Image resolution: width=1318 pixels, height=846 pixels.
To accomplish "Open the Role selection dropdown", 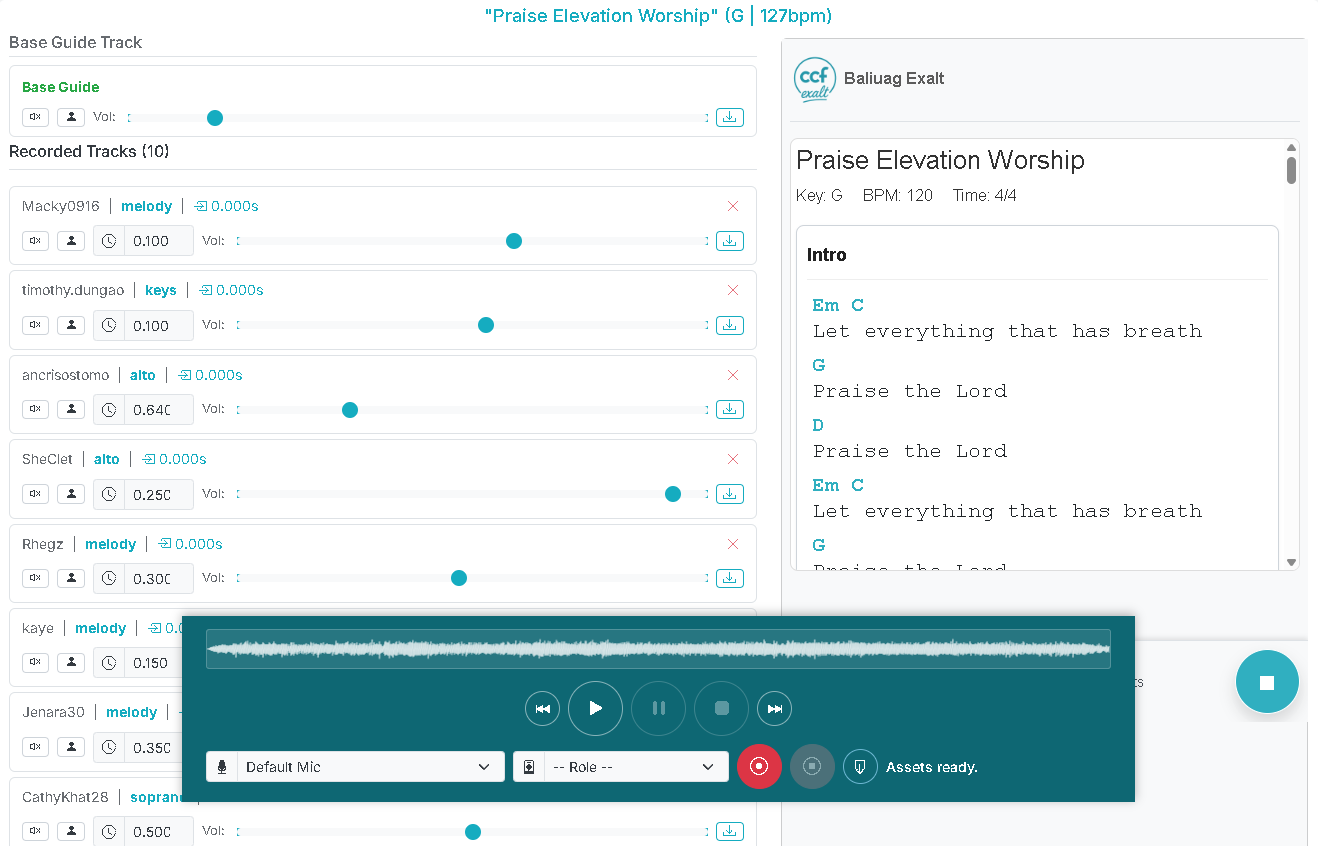I will (x=620, y=767).
